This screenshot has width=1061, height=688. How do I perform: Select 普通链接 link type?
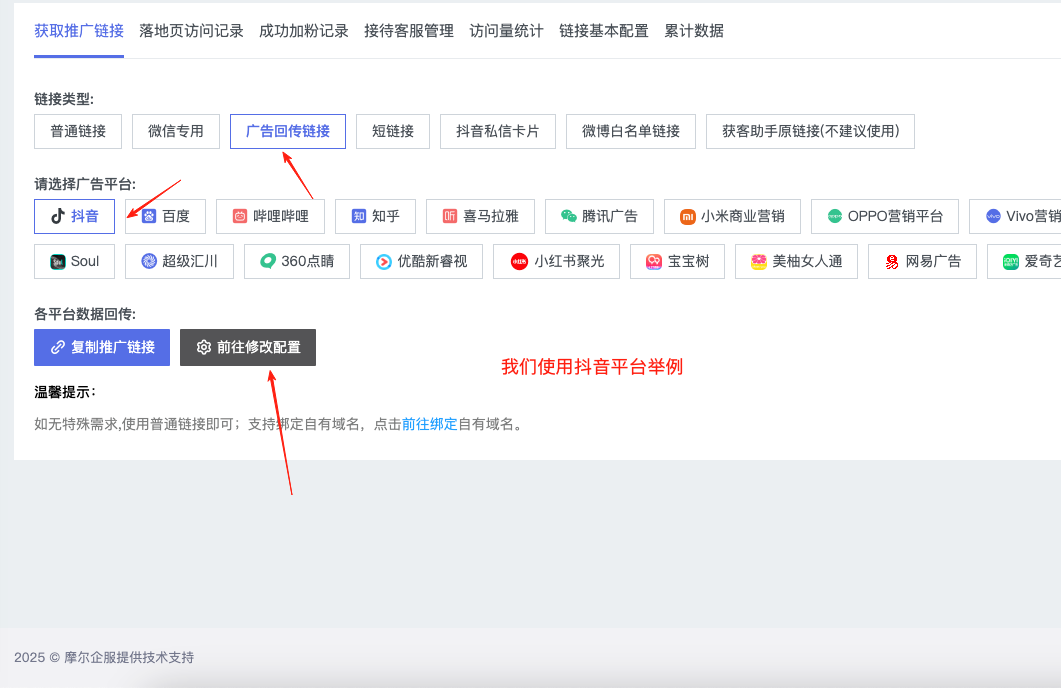(x=78, y=131)
